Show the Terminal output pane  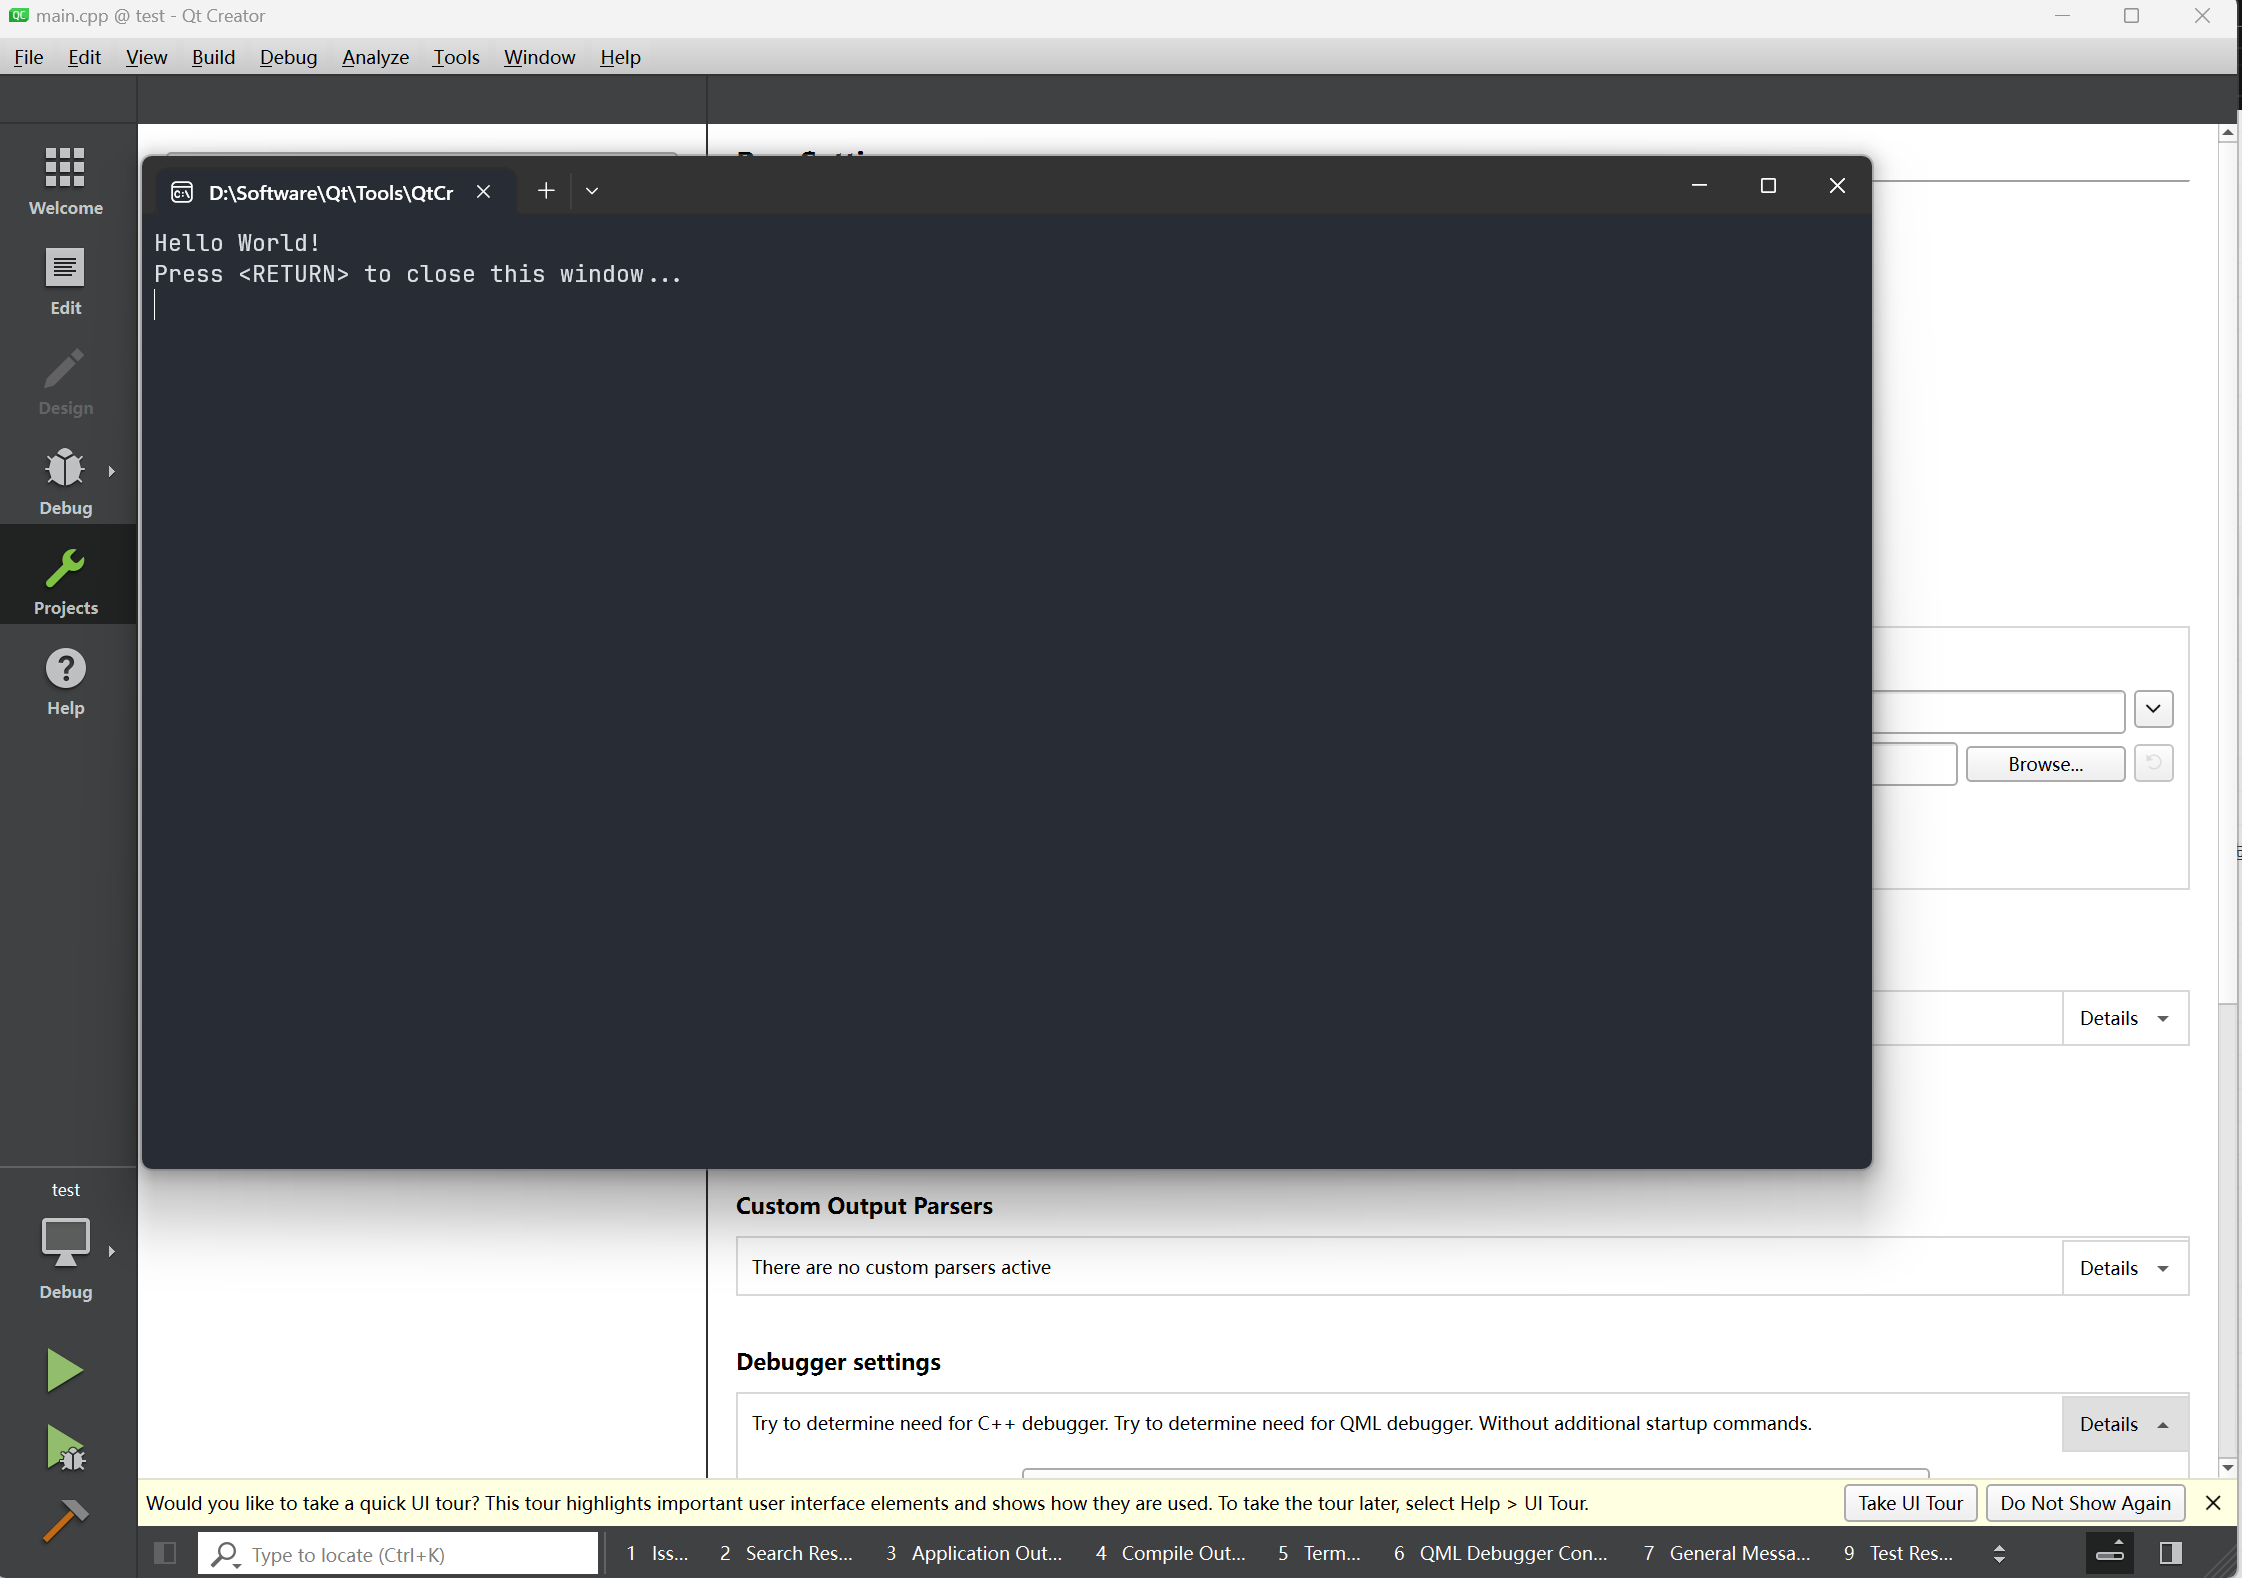click(x=1319, y=1553)
